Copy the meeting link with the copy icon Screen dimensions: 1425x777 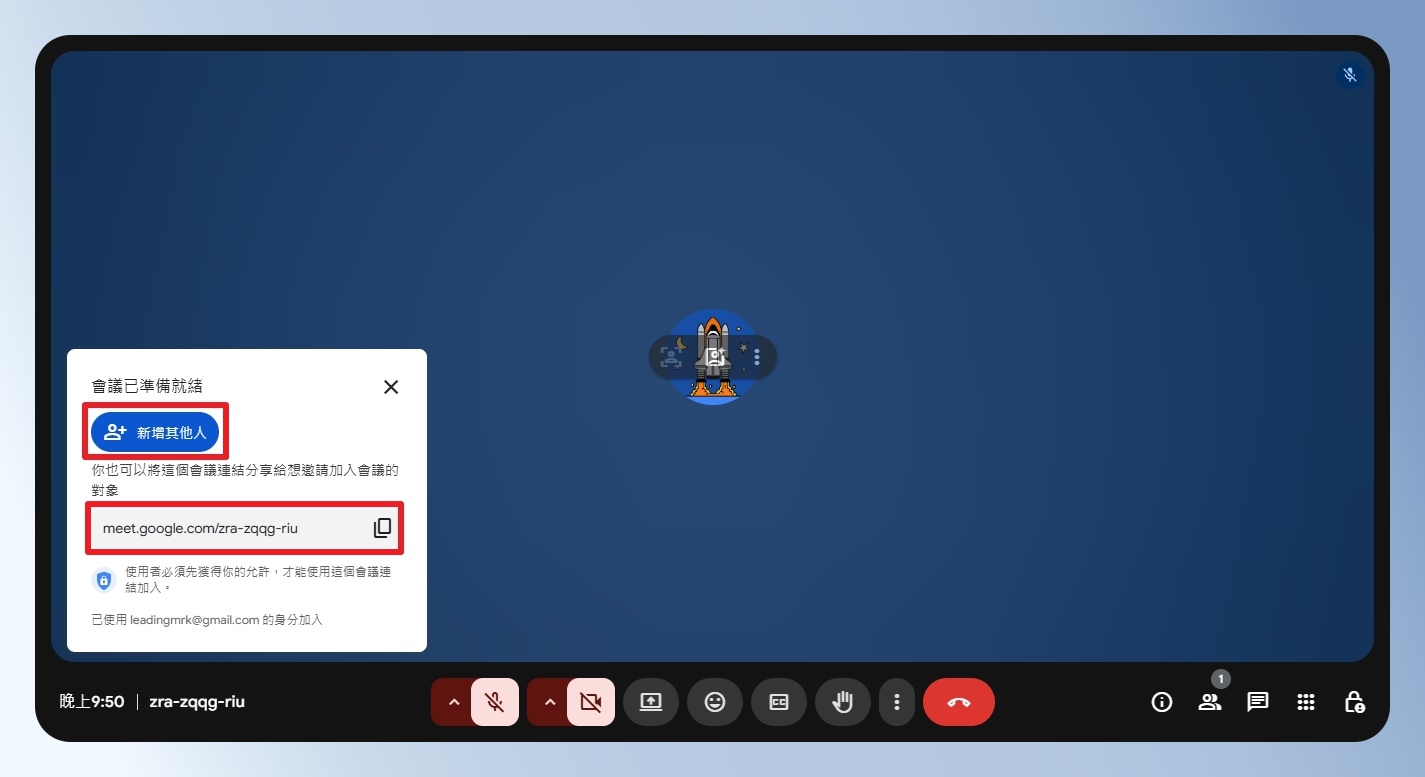(382, 528)
